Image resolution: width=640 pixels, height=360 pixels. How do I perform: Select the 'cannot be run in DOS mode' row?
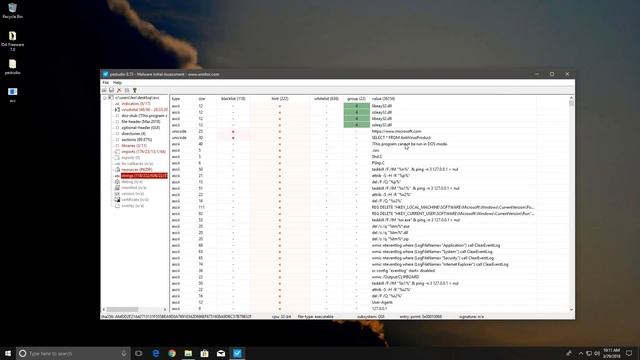[369, 144]
